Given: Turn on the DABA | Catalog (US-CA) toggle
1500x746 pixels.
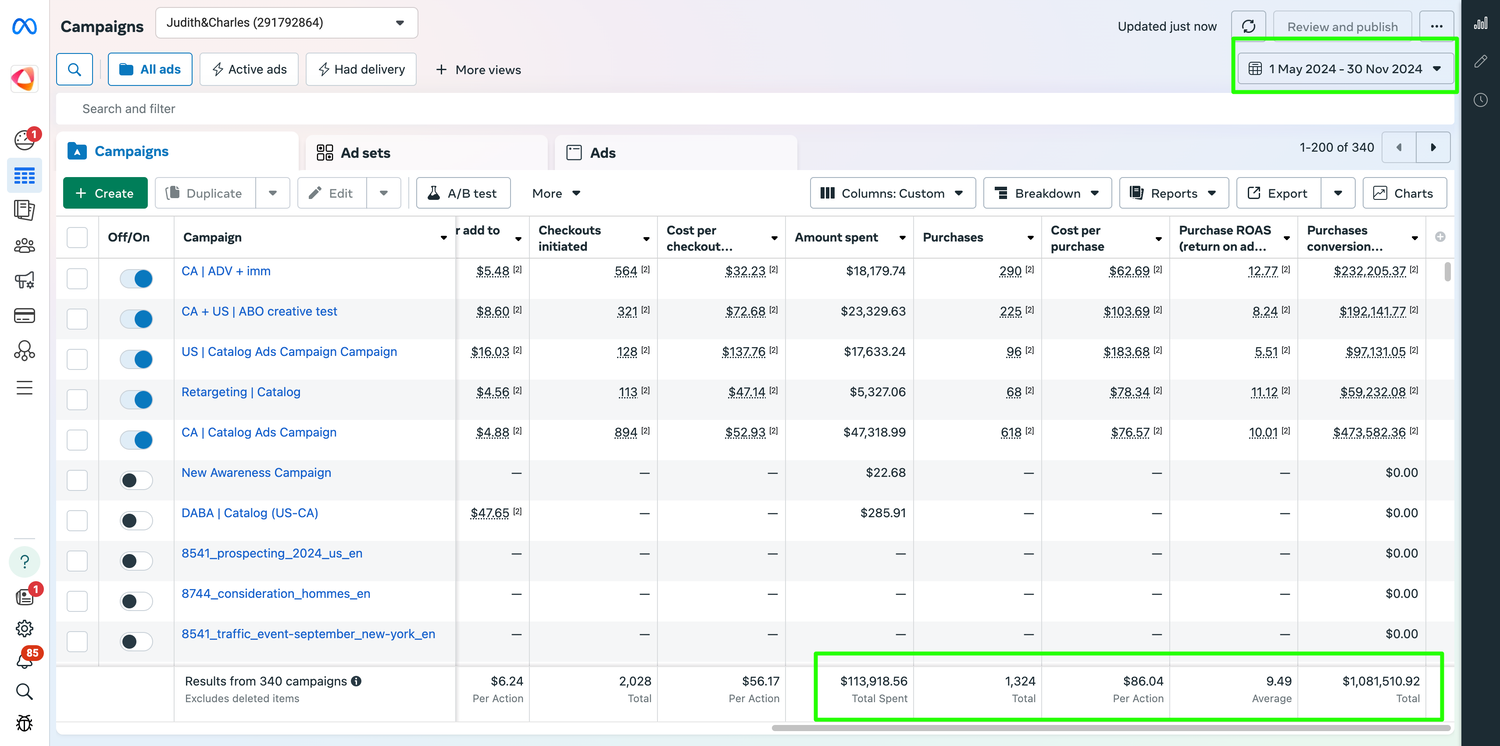Looking at the screenshot, I should click(x=136, y=520).
